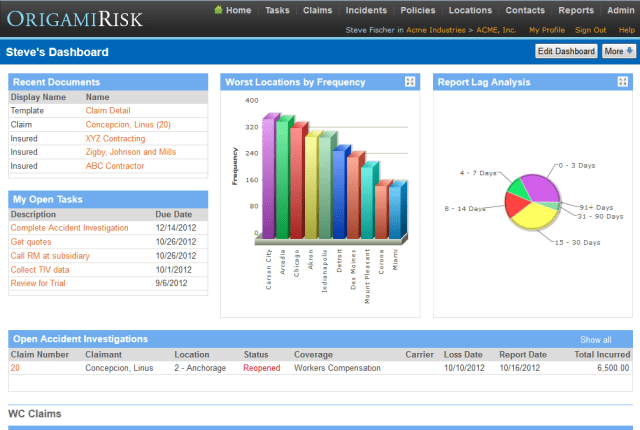Open the More dropdown arrow button
This screenshot has height=430, width=640.
(x=619, y=51)
